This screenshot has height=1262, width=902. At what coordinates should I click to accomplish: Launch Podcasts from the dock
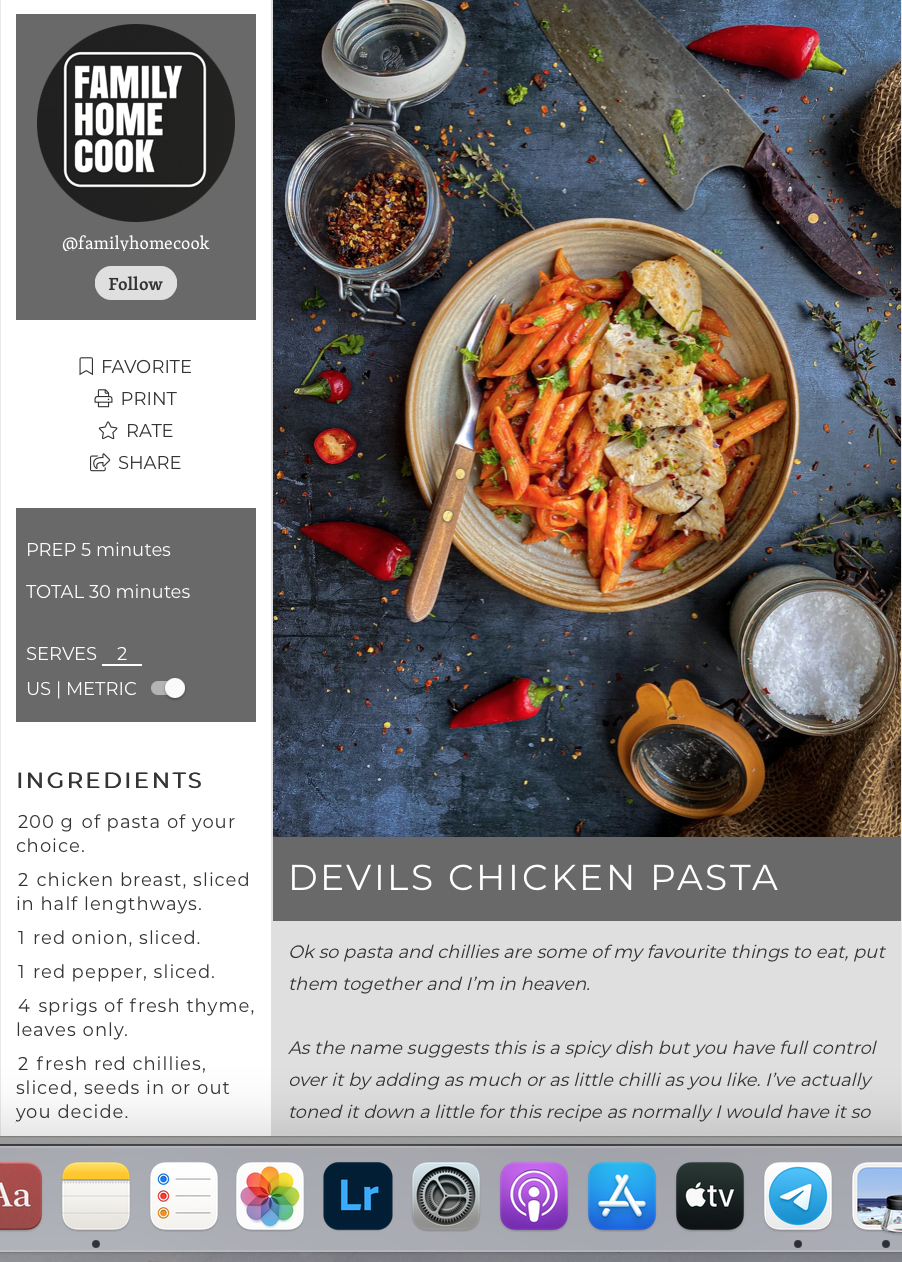[534, 1196]
